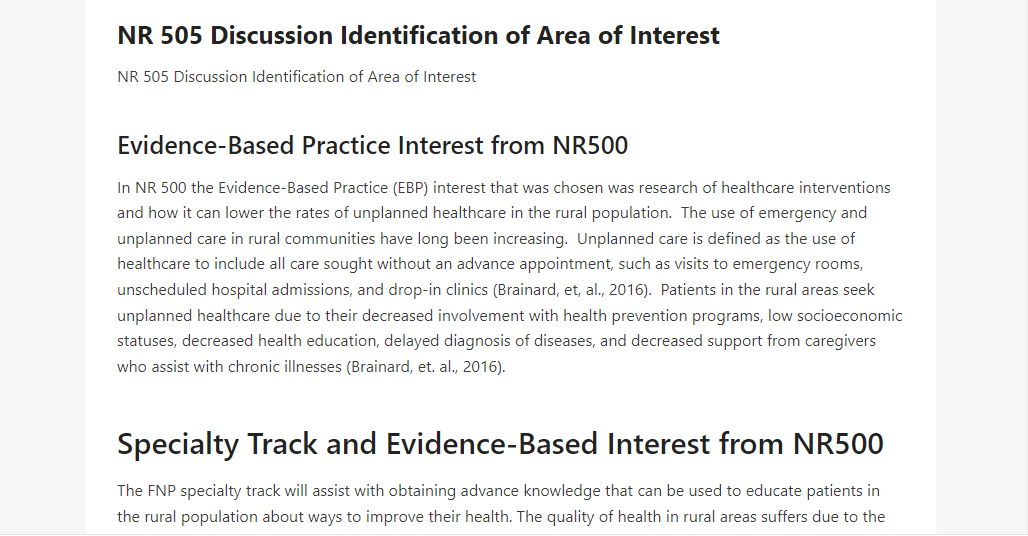1028x536 pixels.
Task: Select the Specialty Track and Evidence-Based Interest heading
Action: (x=500, y=444)
